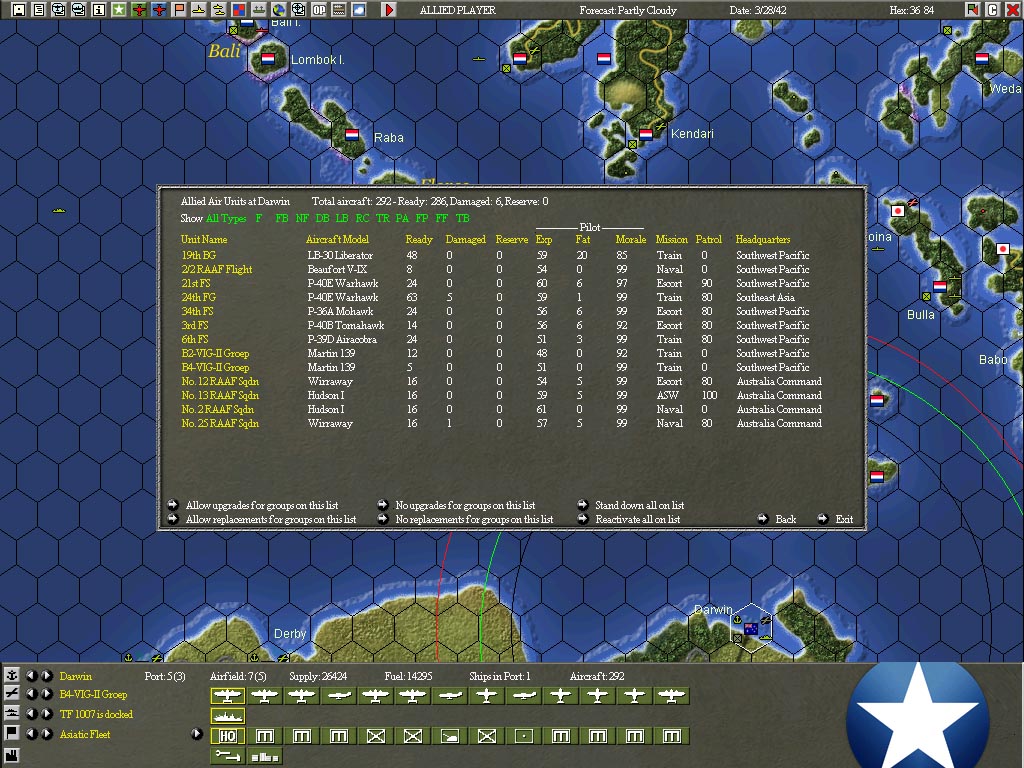This screenshot has height=768, width=1024.
Task: Click the flags icon at top right
Action: click(x=973, y=9)
